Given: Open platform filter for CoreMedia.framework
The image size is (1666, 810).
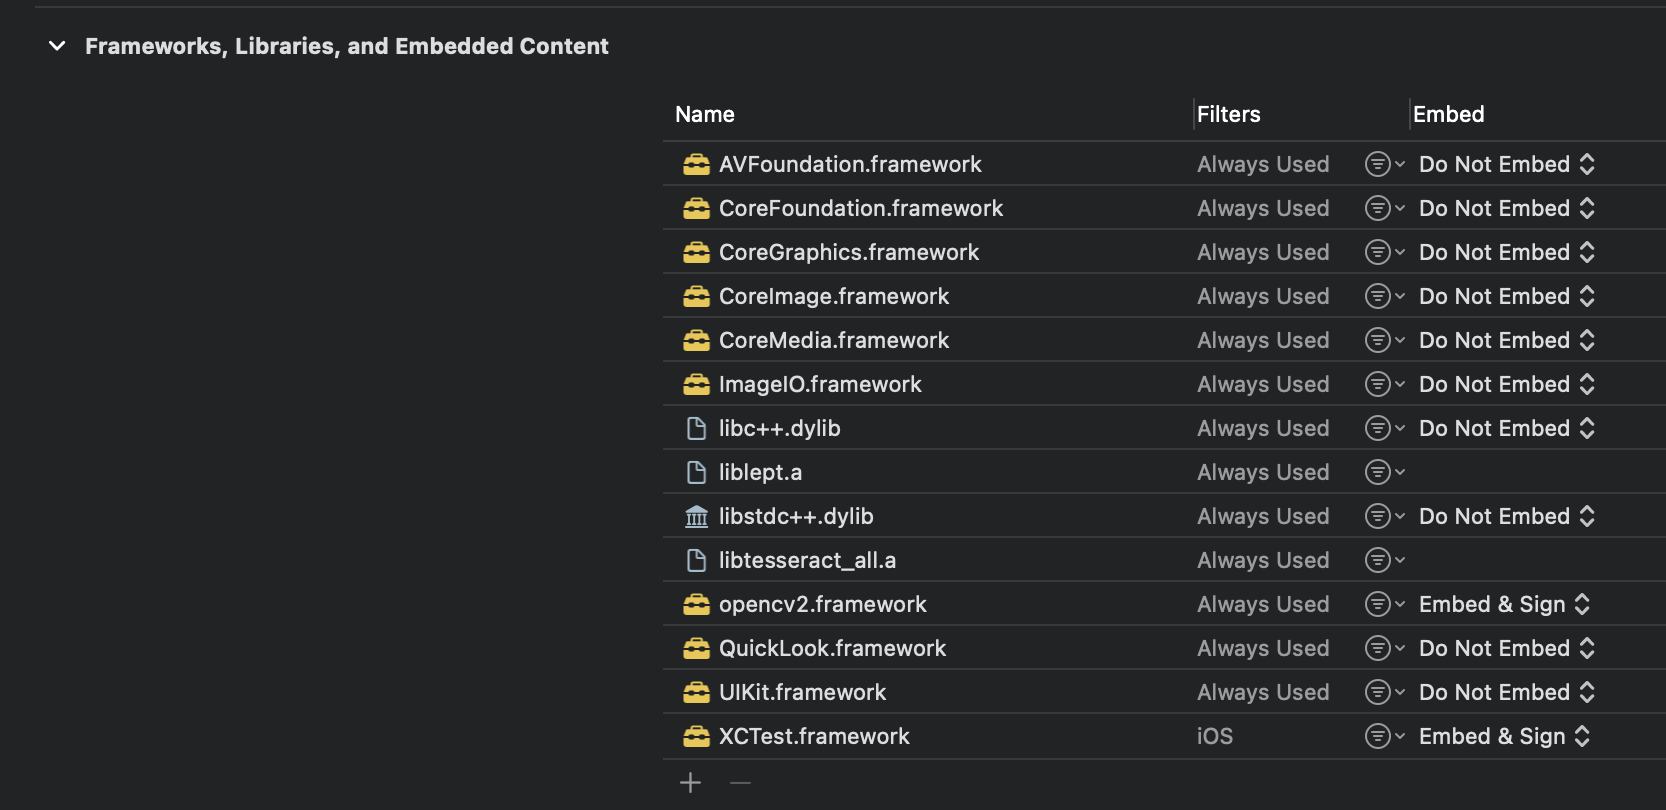Looking at the screenshot, I should [x=1385, y=340].
